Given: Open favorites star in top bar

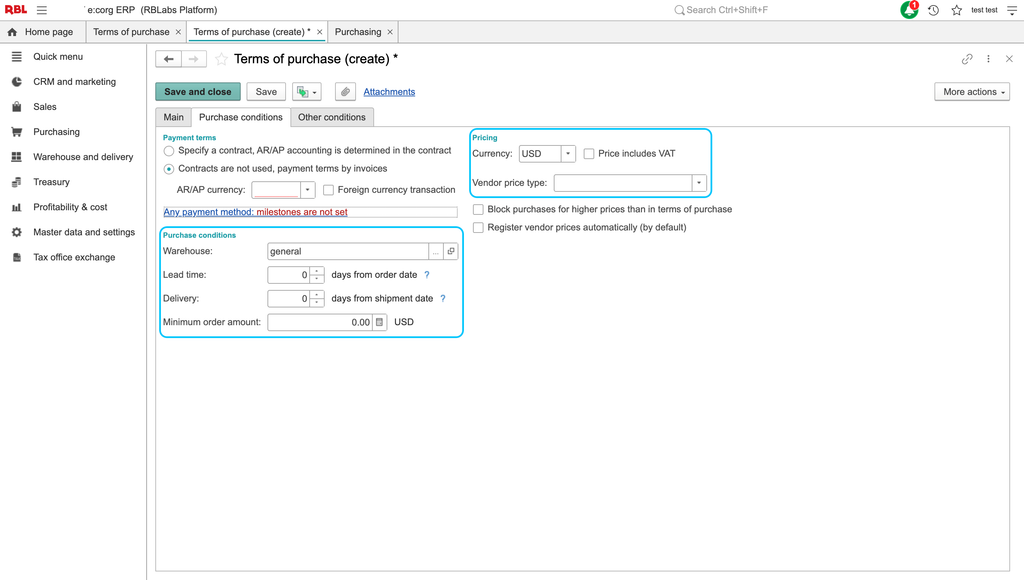Looking at the screenshot, I should (957, 10).
